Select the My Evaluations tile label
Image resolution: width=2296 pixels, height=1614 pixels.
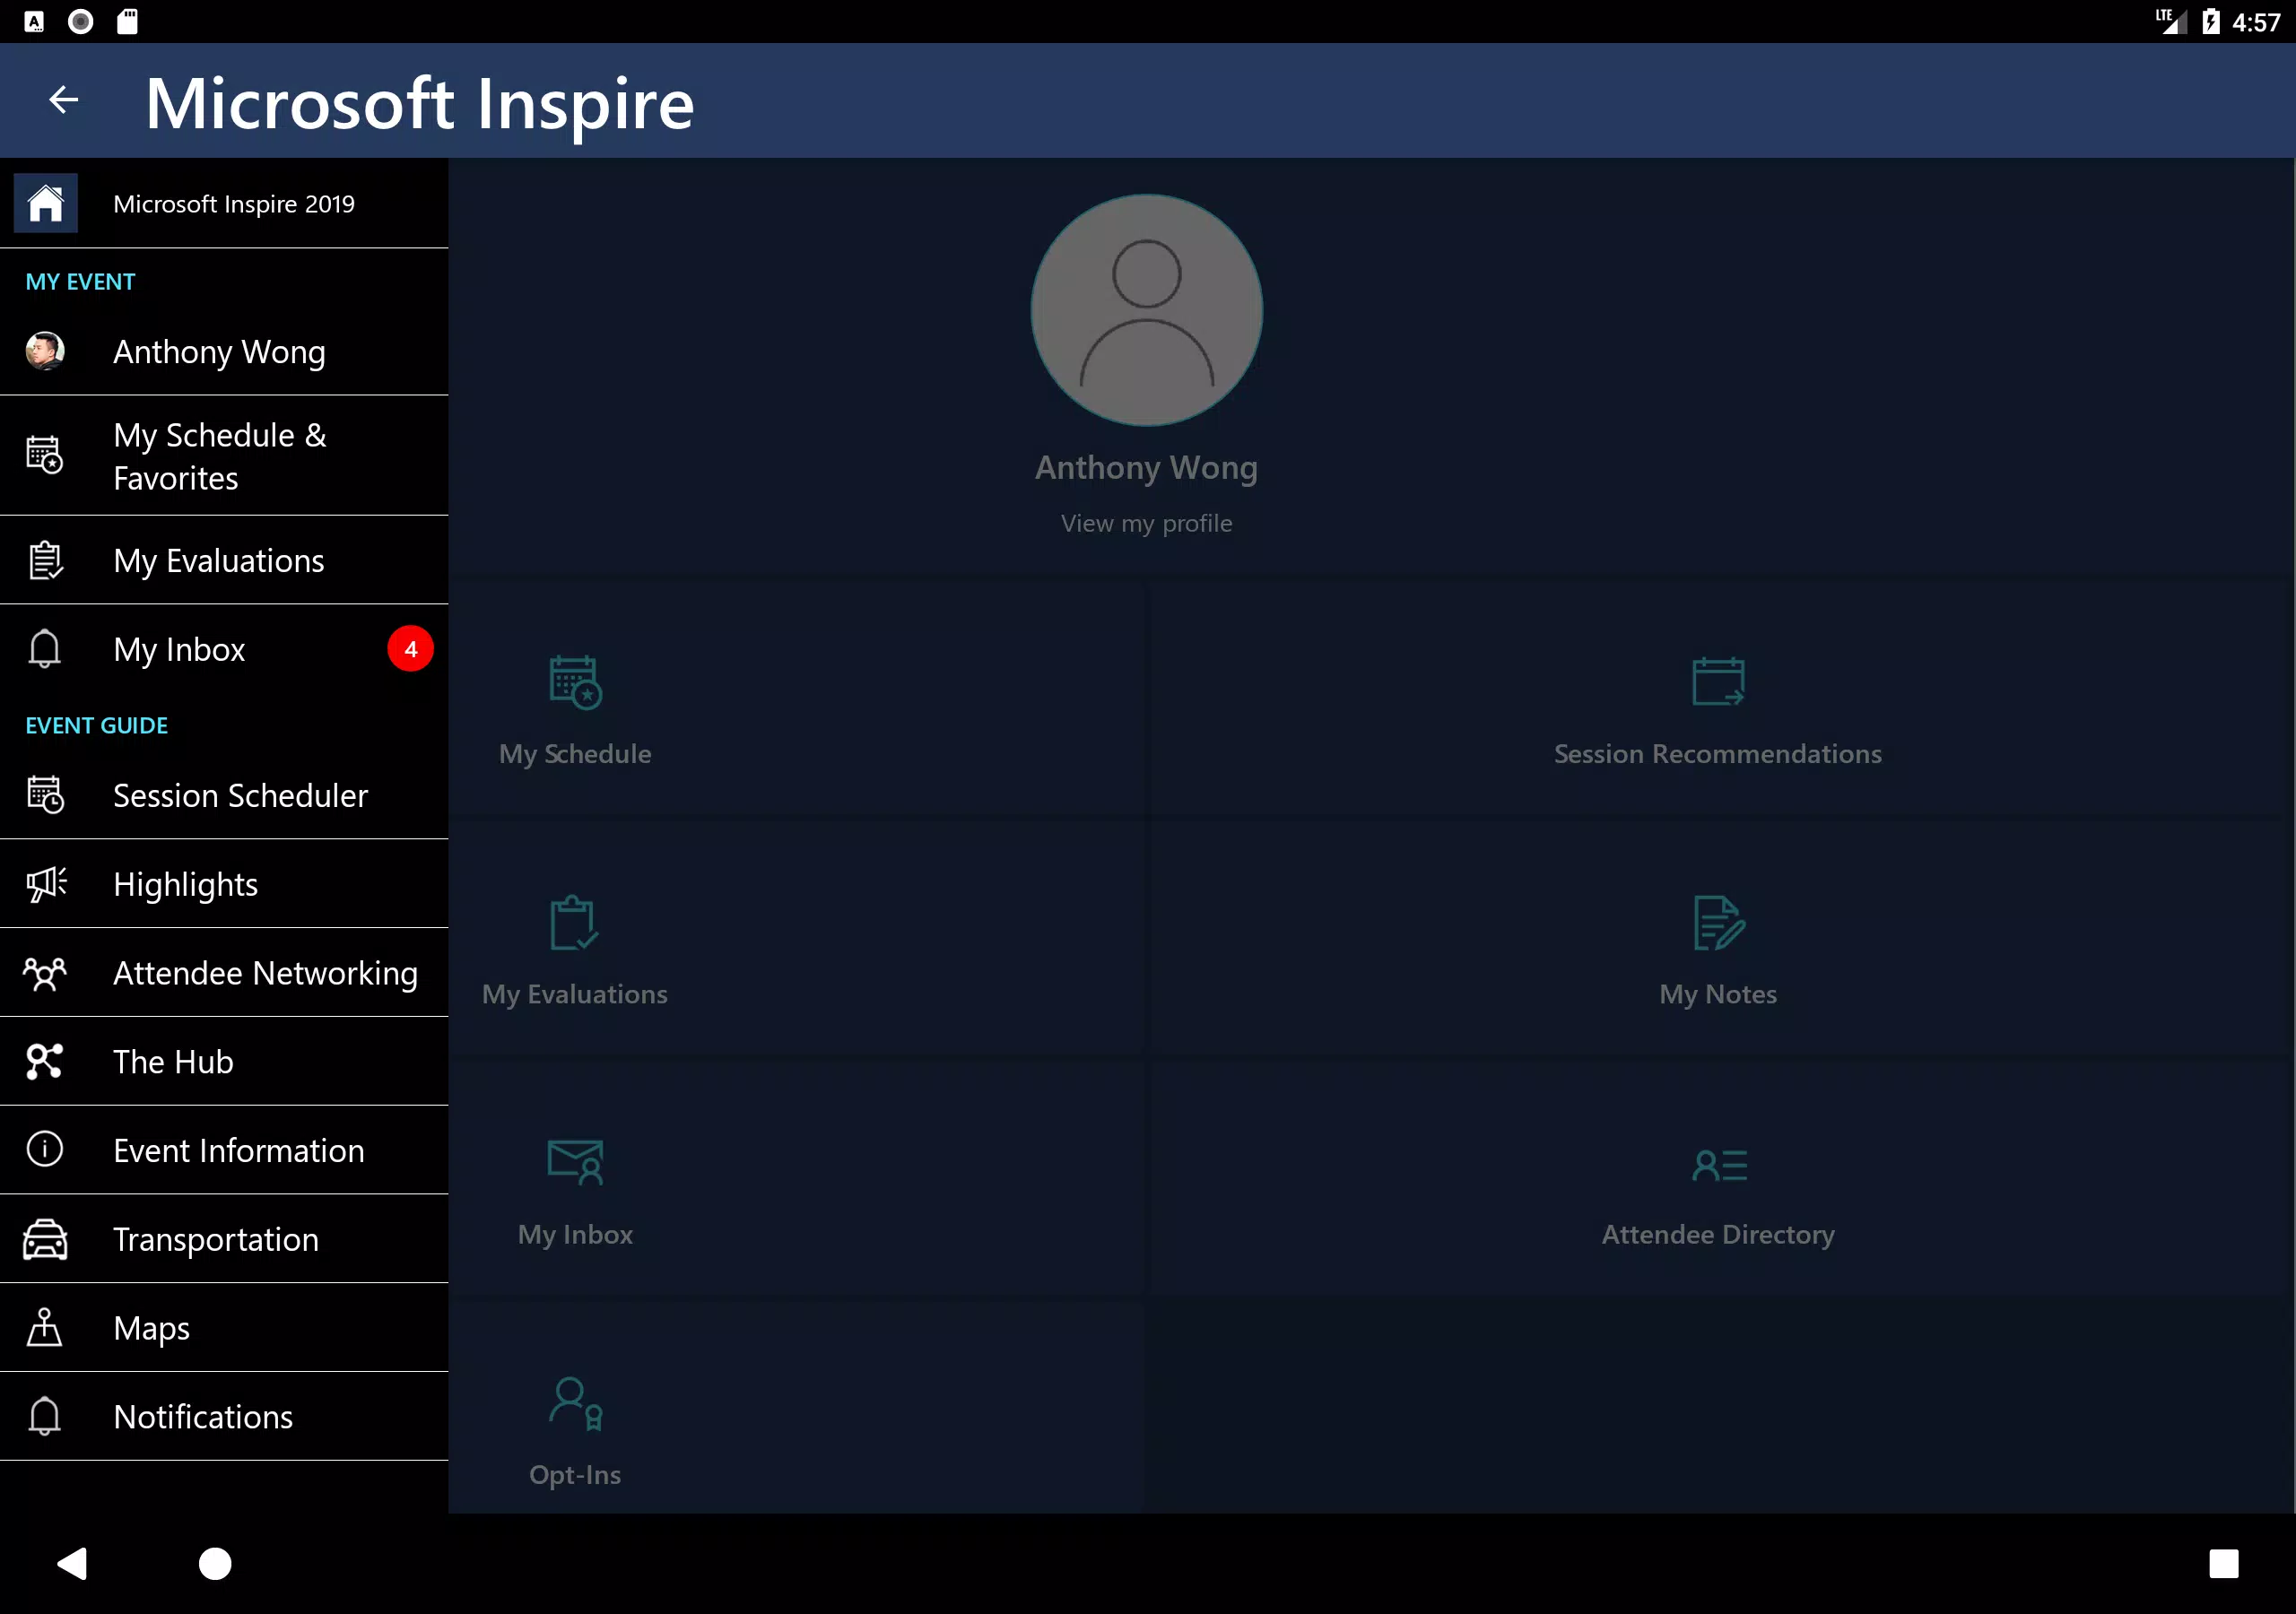(575, 994)
